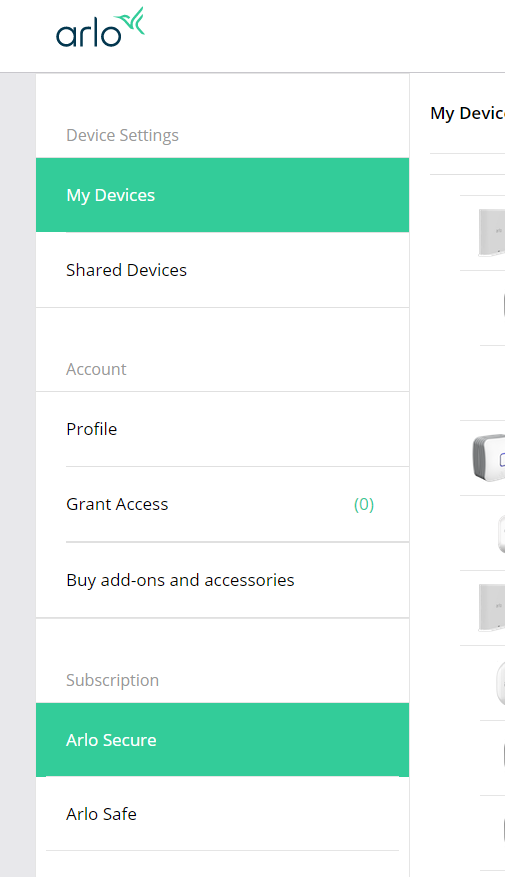Click the arlo wordmark text in header

88,34
